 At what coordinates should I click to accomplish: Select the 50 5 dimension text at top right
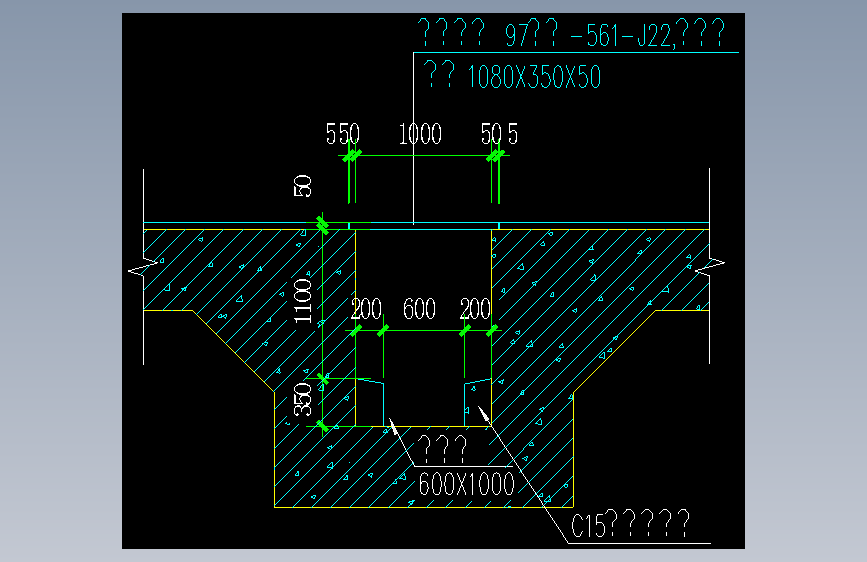499,134
